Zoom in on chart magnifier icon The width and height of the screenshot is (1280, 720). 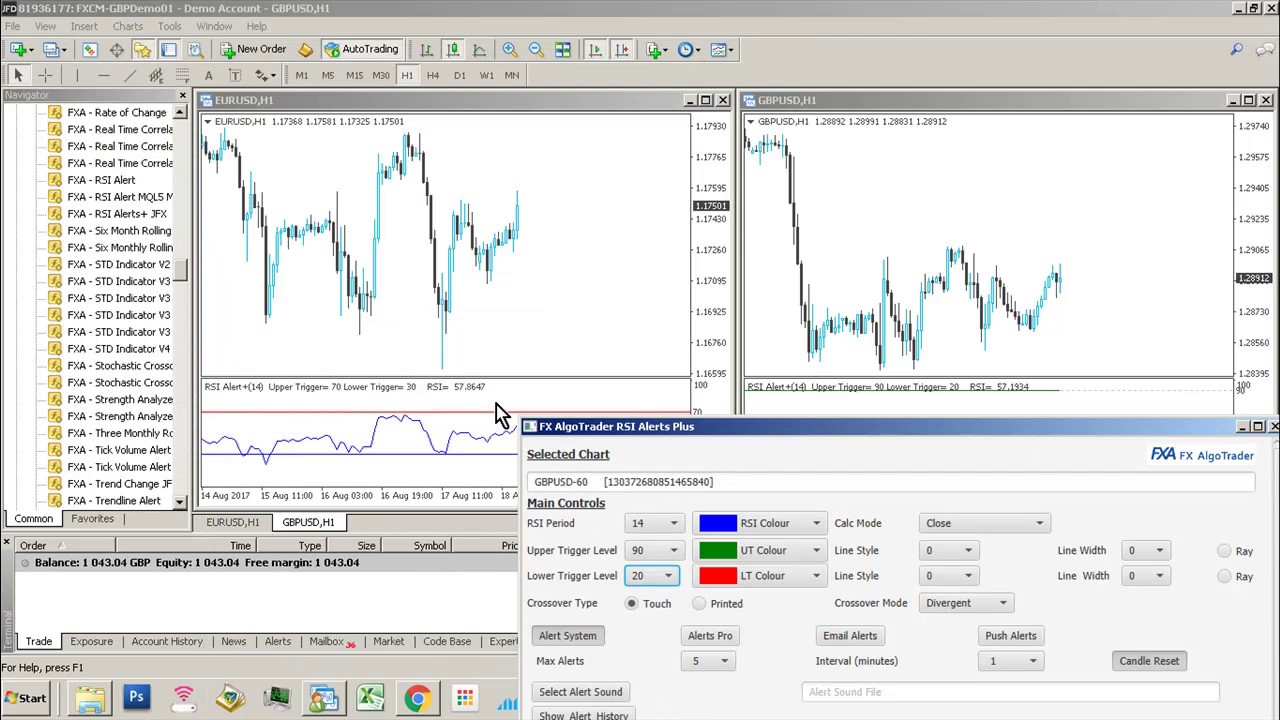[510, 49]
